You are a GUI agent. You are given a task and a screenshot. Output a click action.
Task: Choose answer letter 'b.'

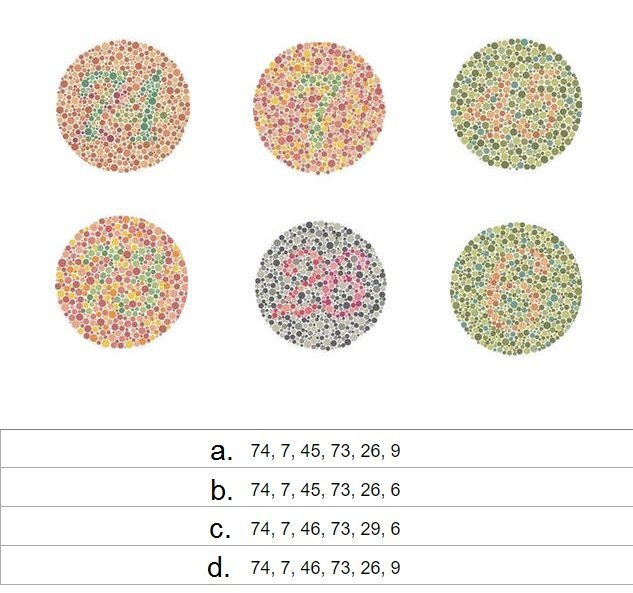[222, 490]
